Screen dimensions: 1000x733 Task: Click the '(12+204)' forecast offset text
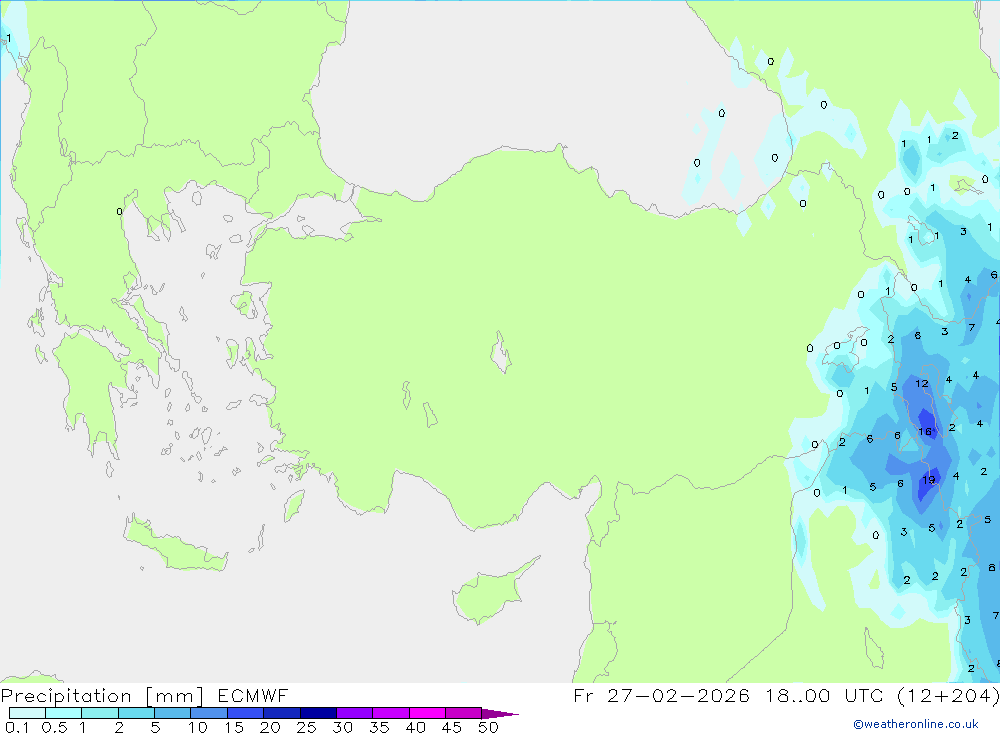click(x=948, y=696)
